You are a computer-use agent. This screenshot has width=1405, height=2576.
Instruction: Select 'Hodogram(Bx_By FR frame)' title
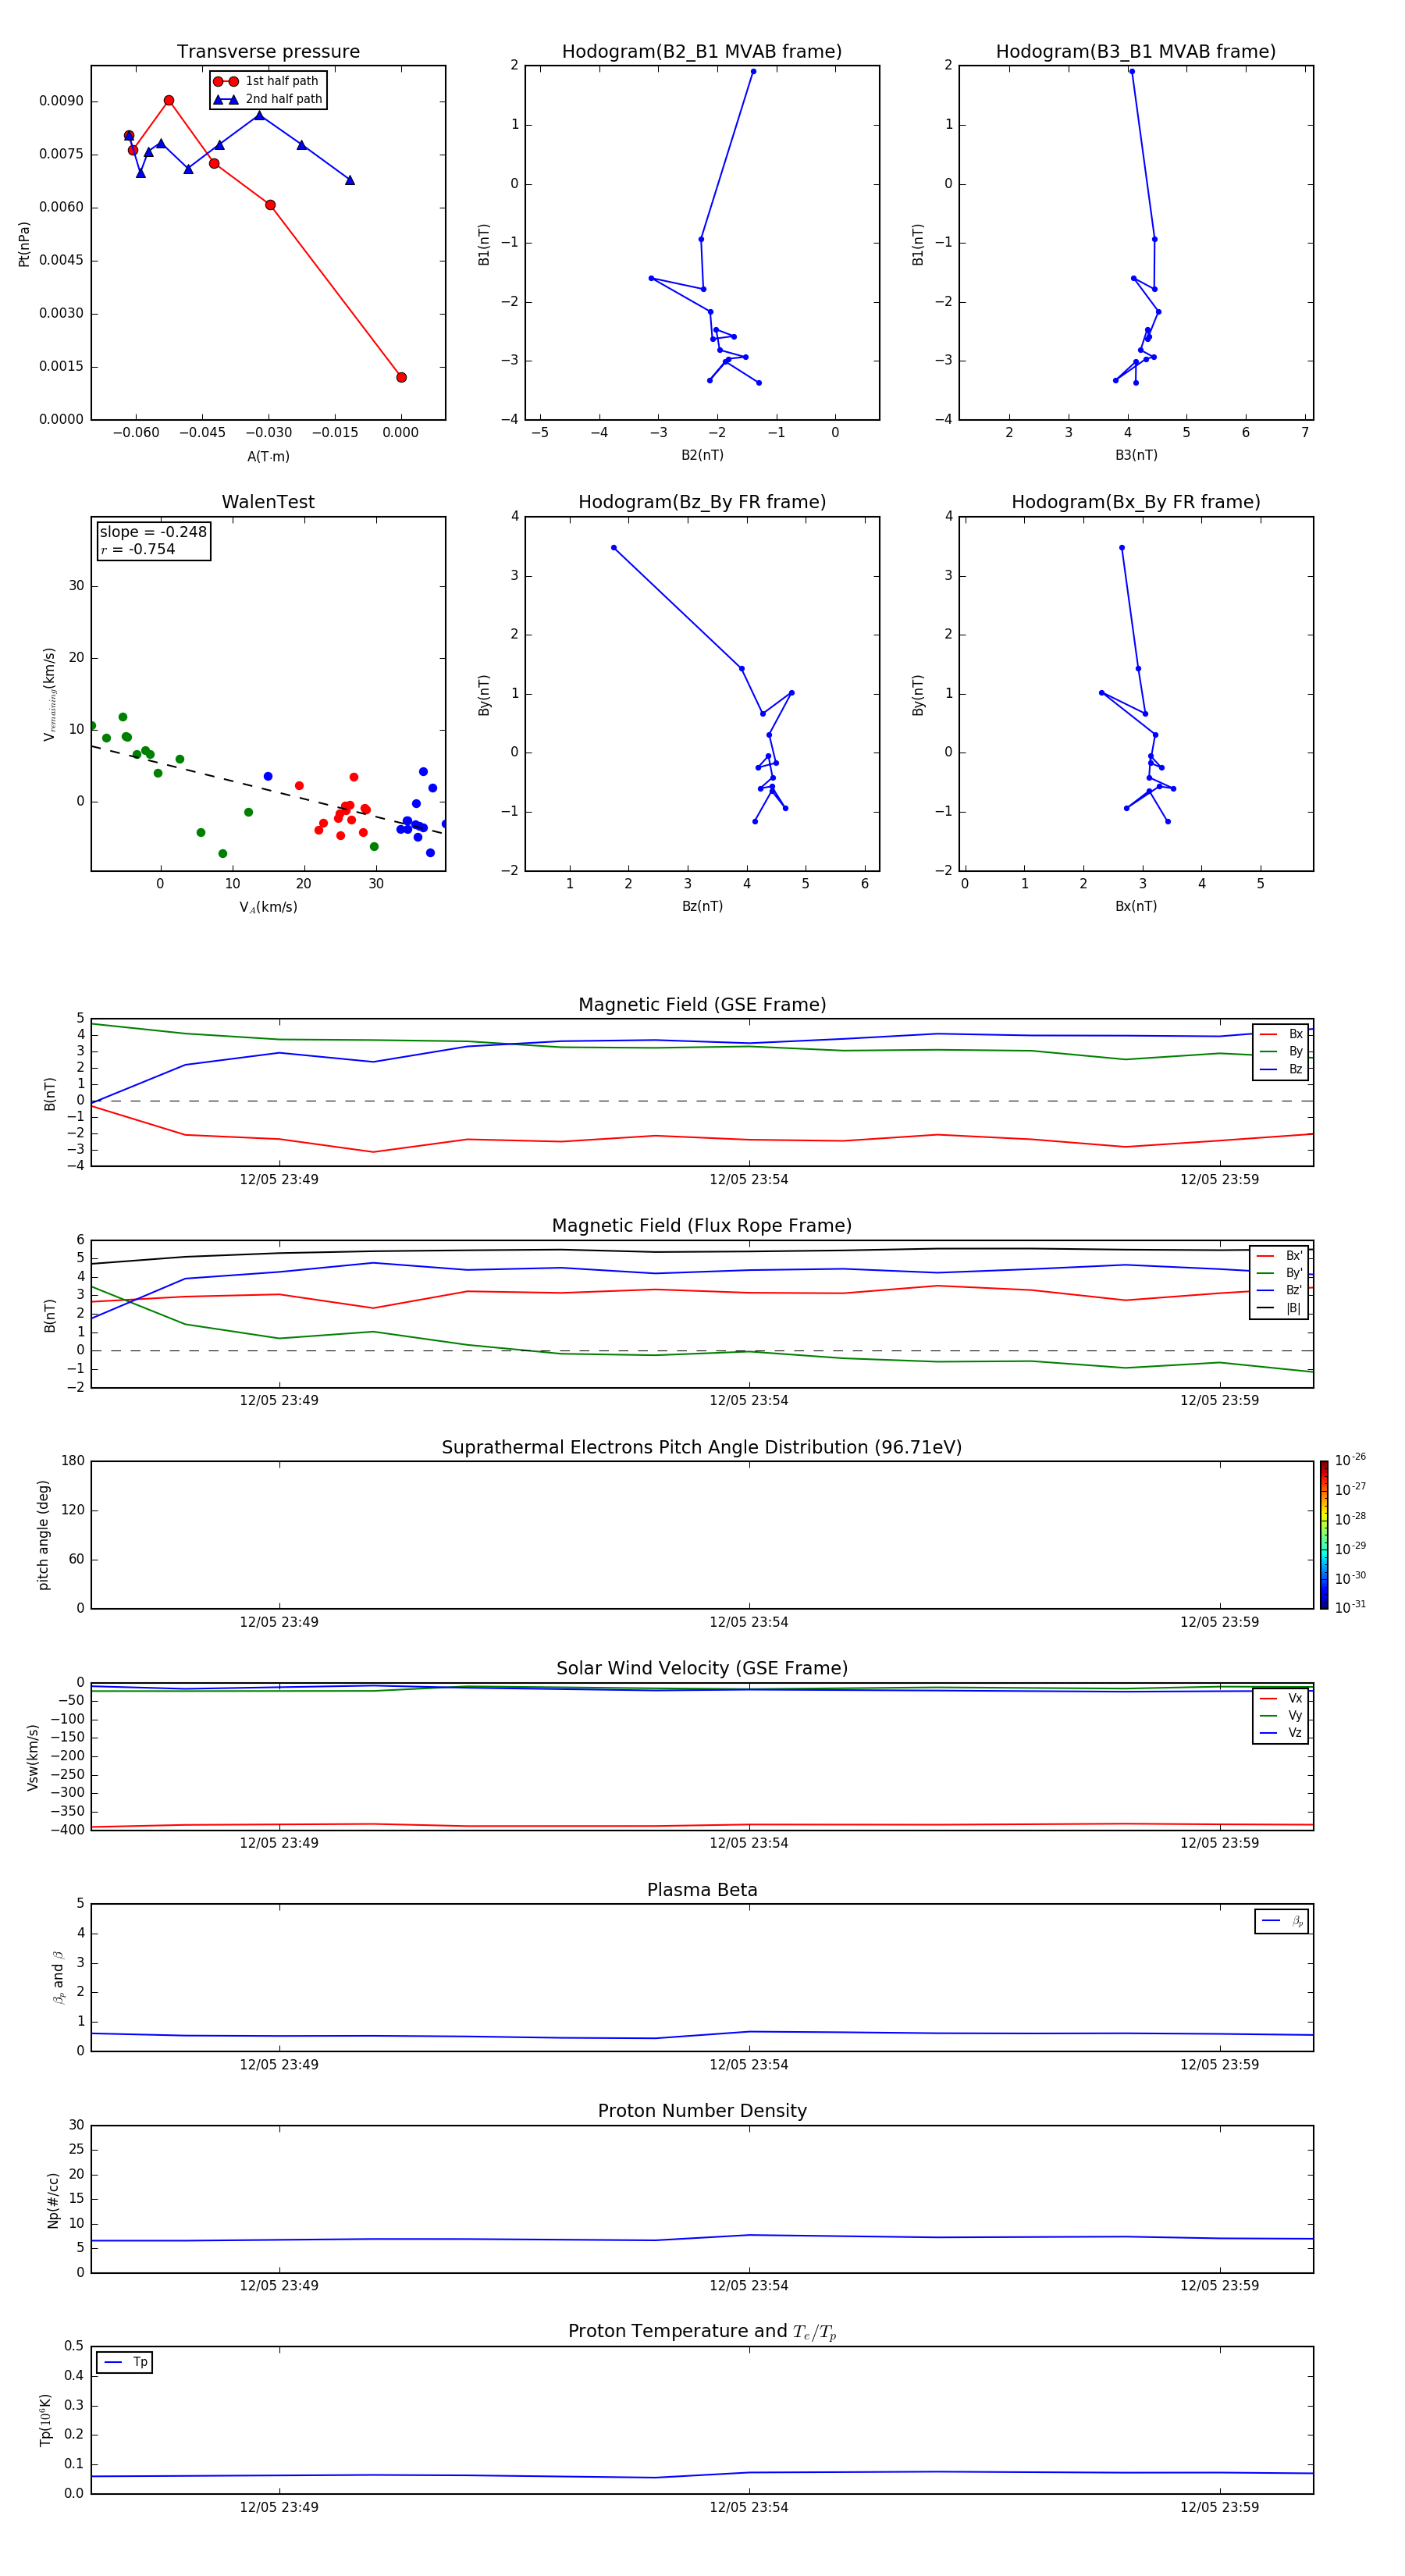click(x=1136, y=502)
